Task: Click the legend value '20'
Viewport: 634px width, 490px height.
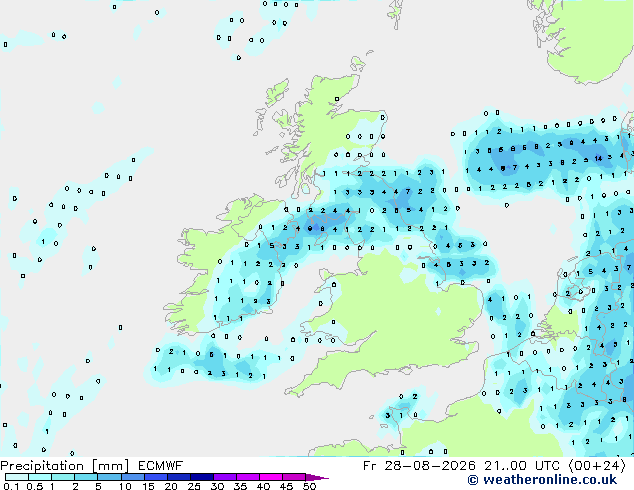Action: pyautogui.click(x=171, y=486)
